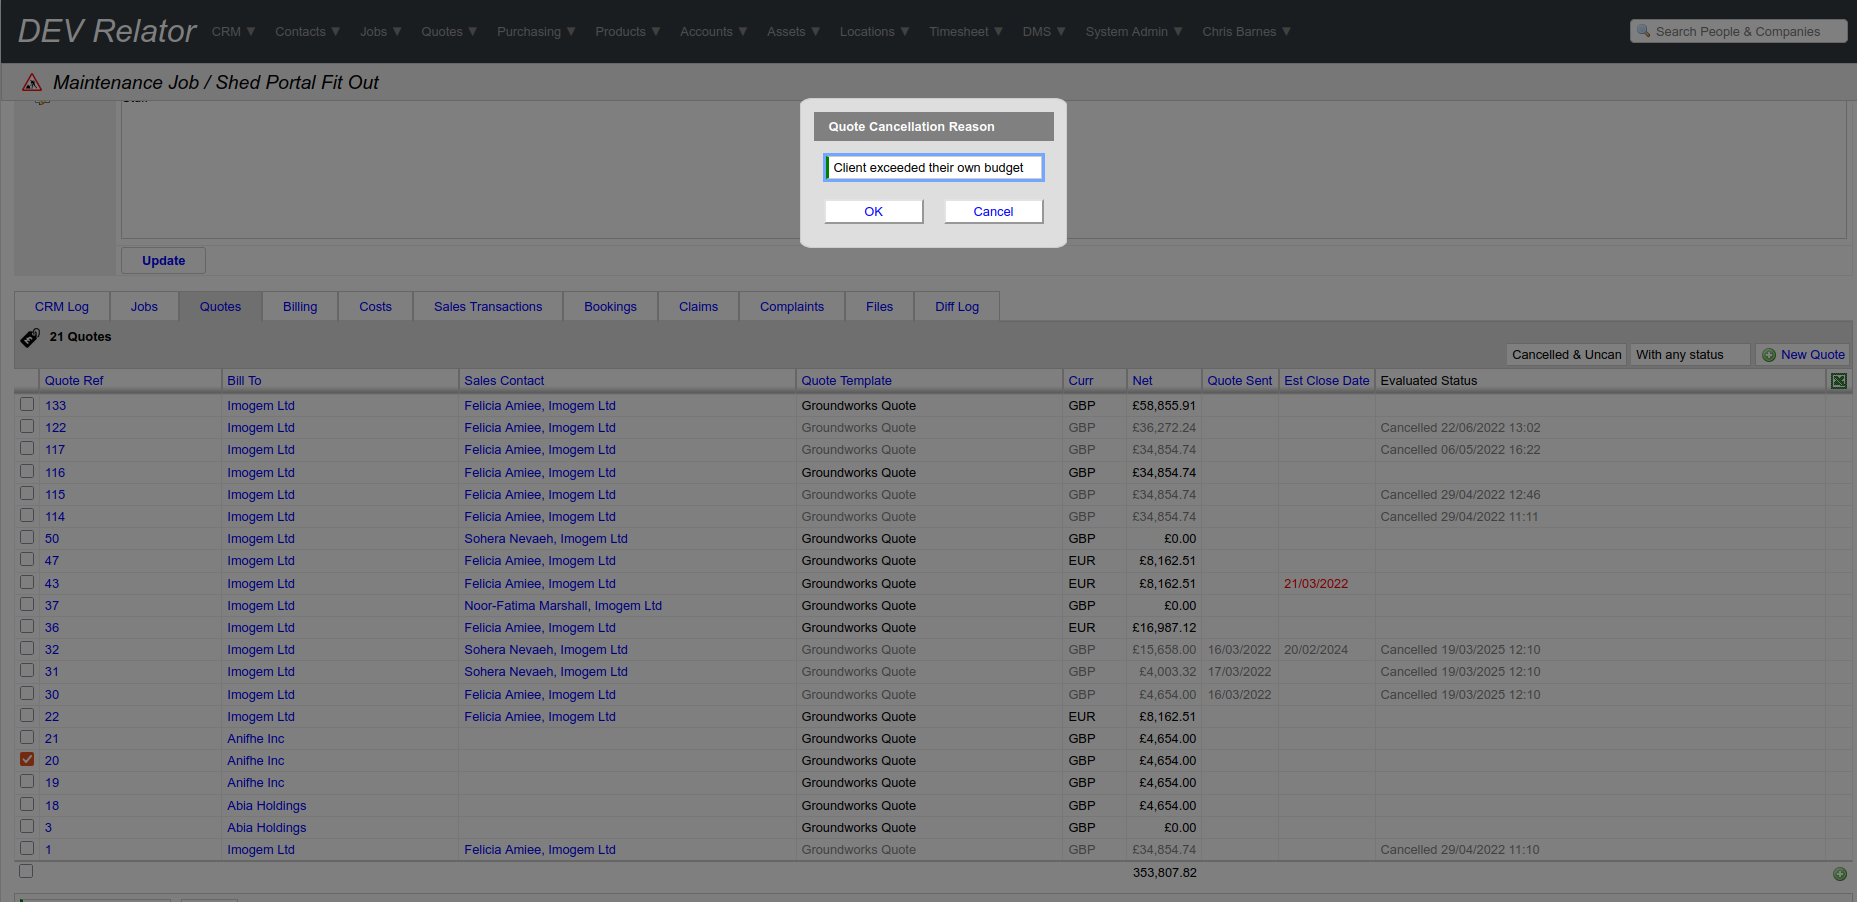Sort by the Quote Template column header
The image size is (1857, 902).
coord(846,381)
